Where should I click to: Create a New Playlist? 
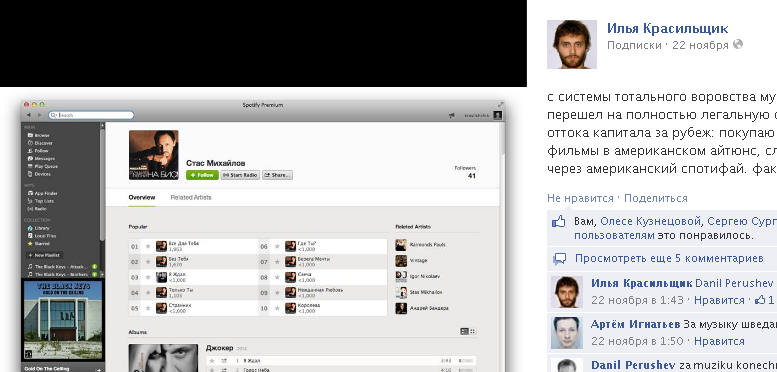point(44,255)
